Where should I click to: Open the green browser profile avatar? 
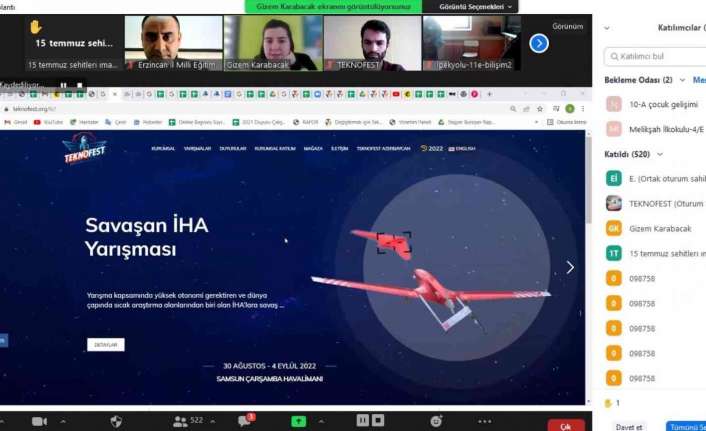click(x=570, y=109)
